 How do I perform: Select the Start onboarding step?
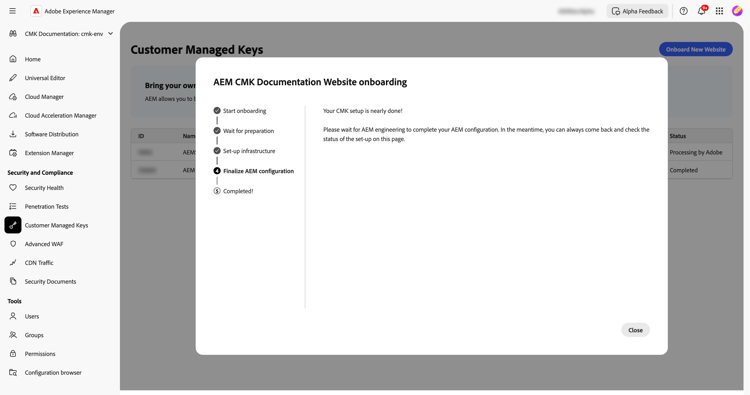[x=240, y=110]
